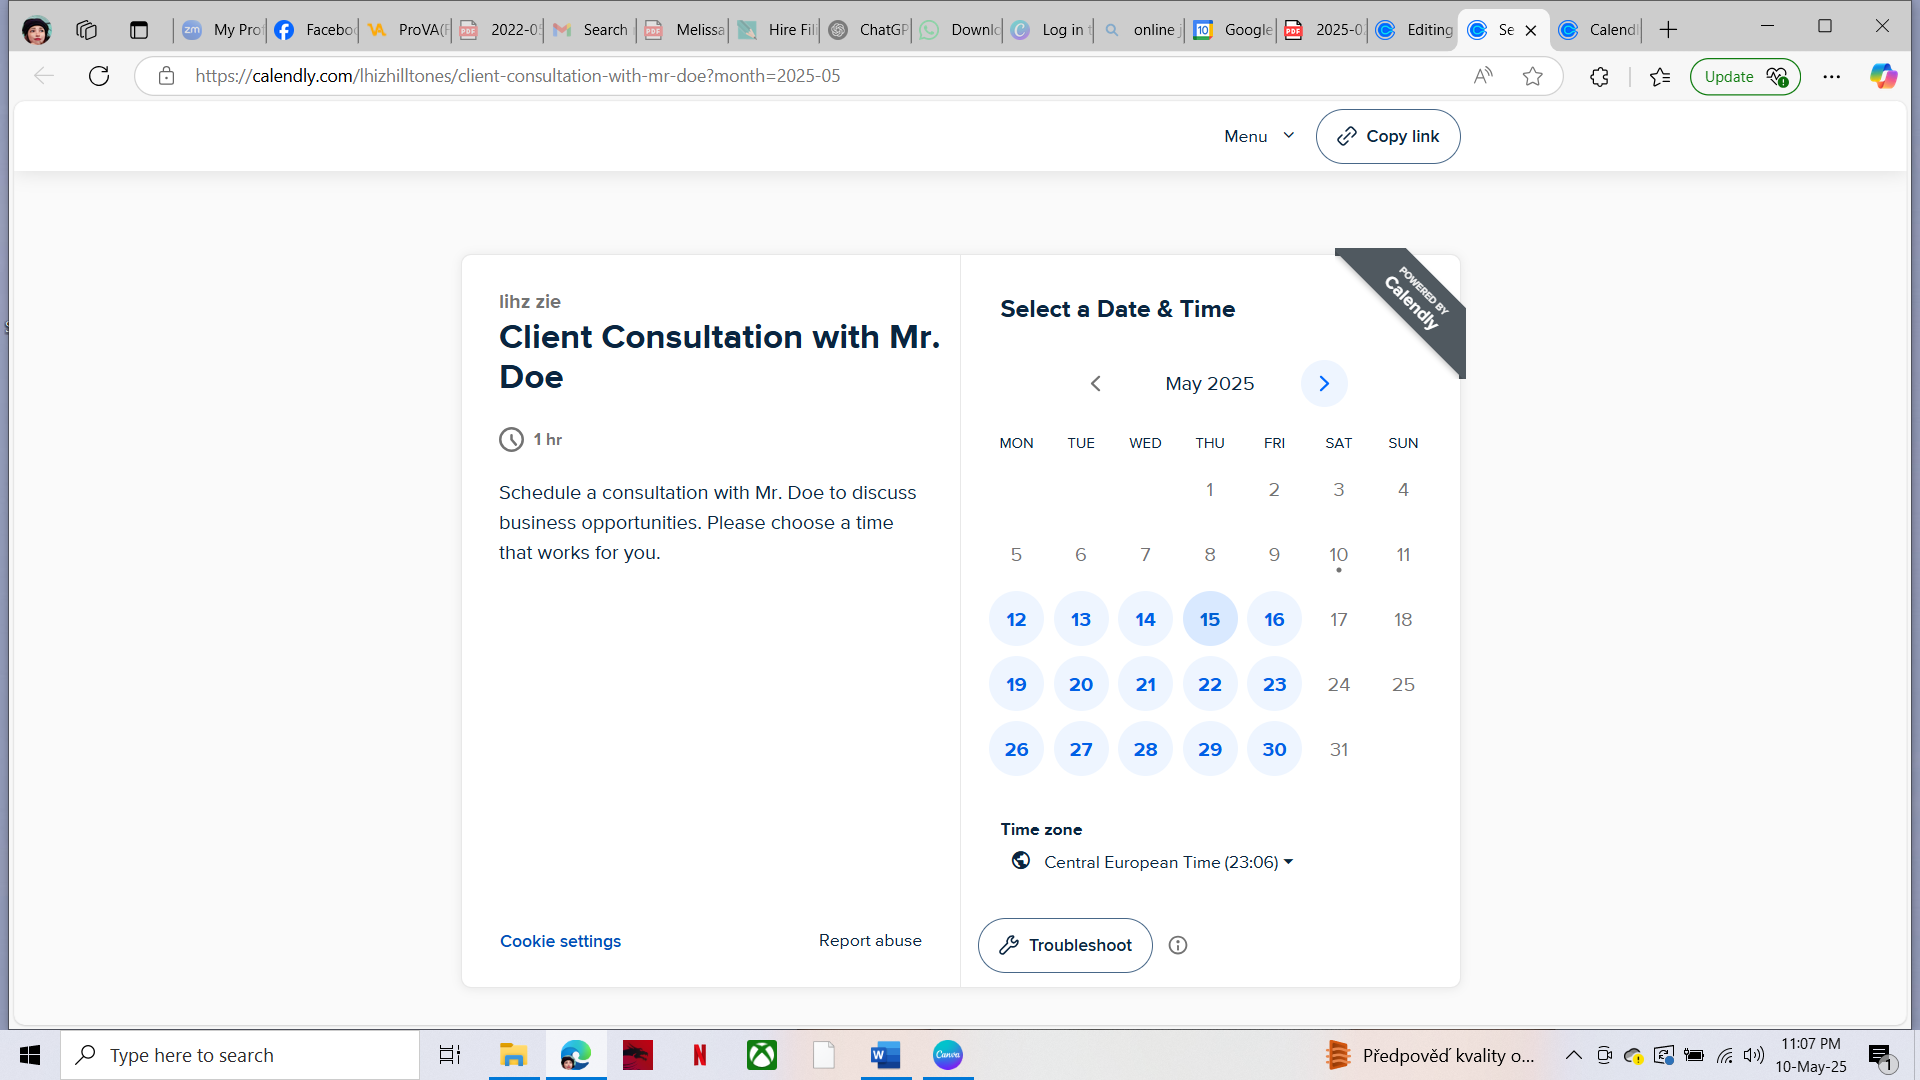Open Netflix from the taskbar

(700, 1055)
